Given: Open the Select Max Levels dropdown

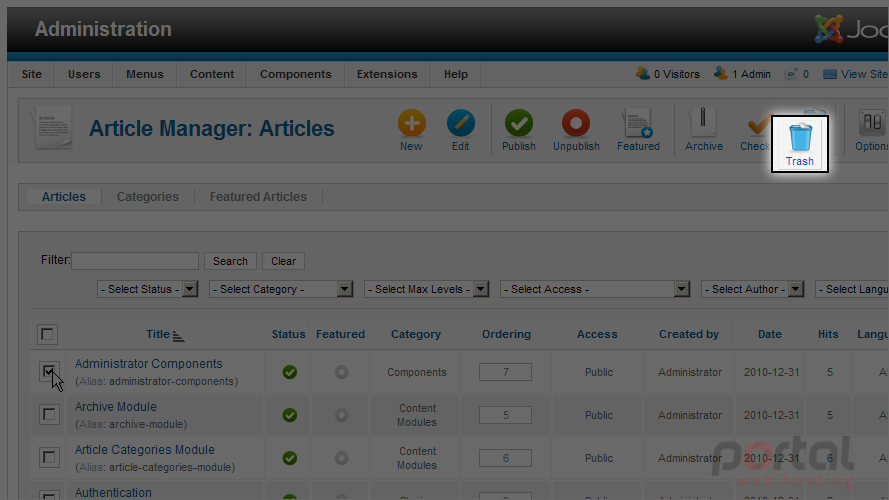Looking at the screenshot, I should [426, 289].
